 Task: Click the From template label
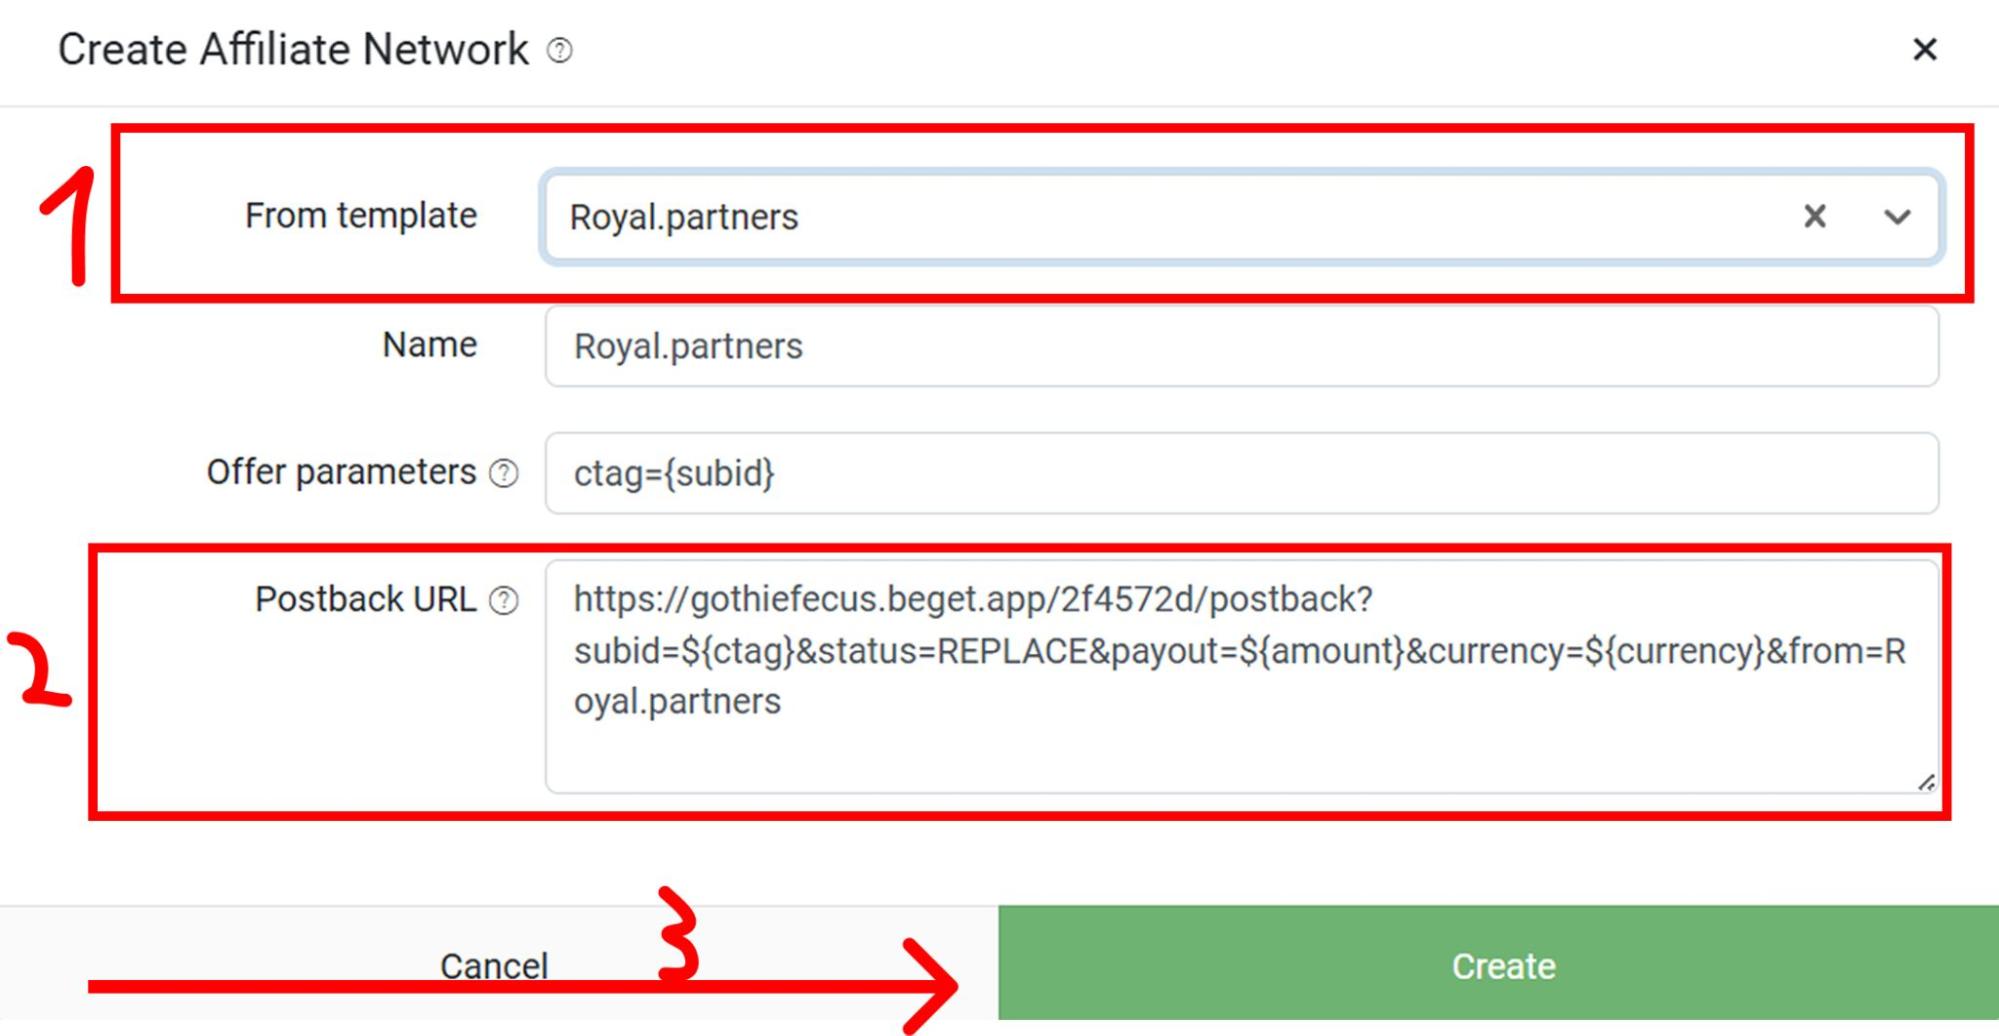361,216
